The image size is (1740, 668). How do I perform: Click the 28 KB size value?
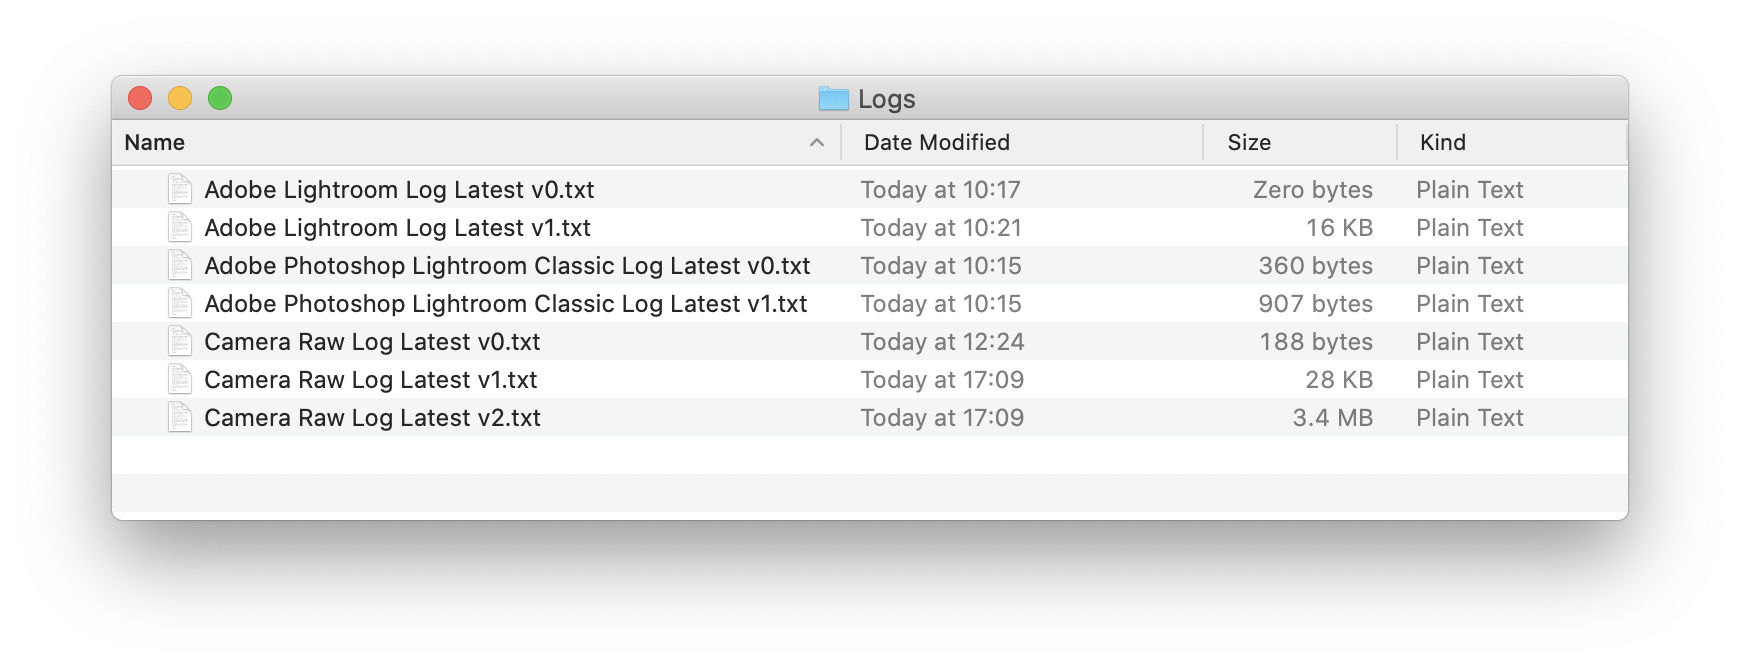click(x=1339, y=380)
